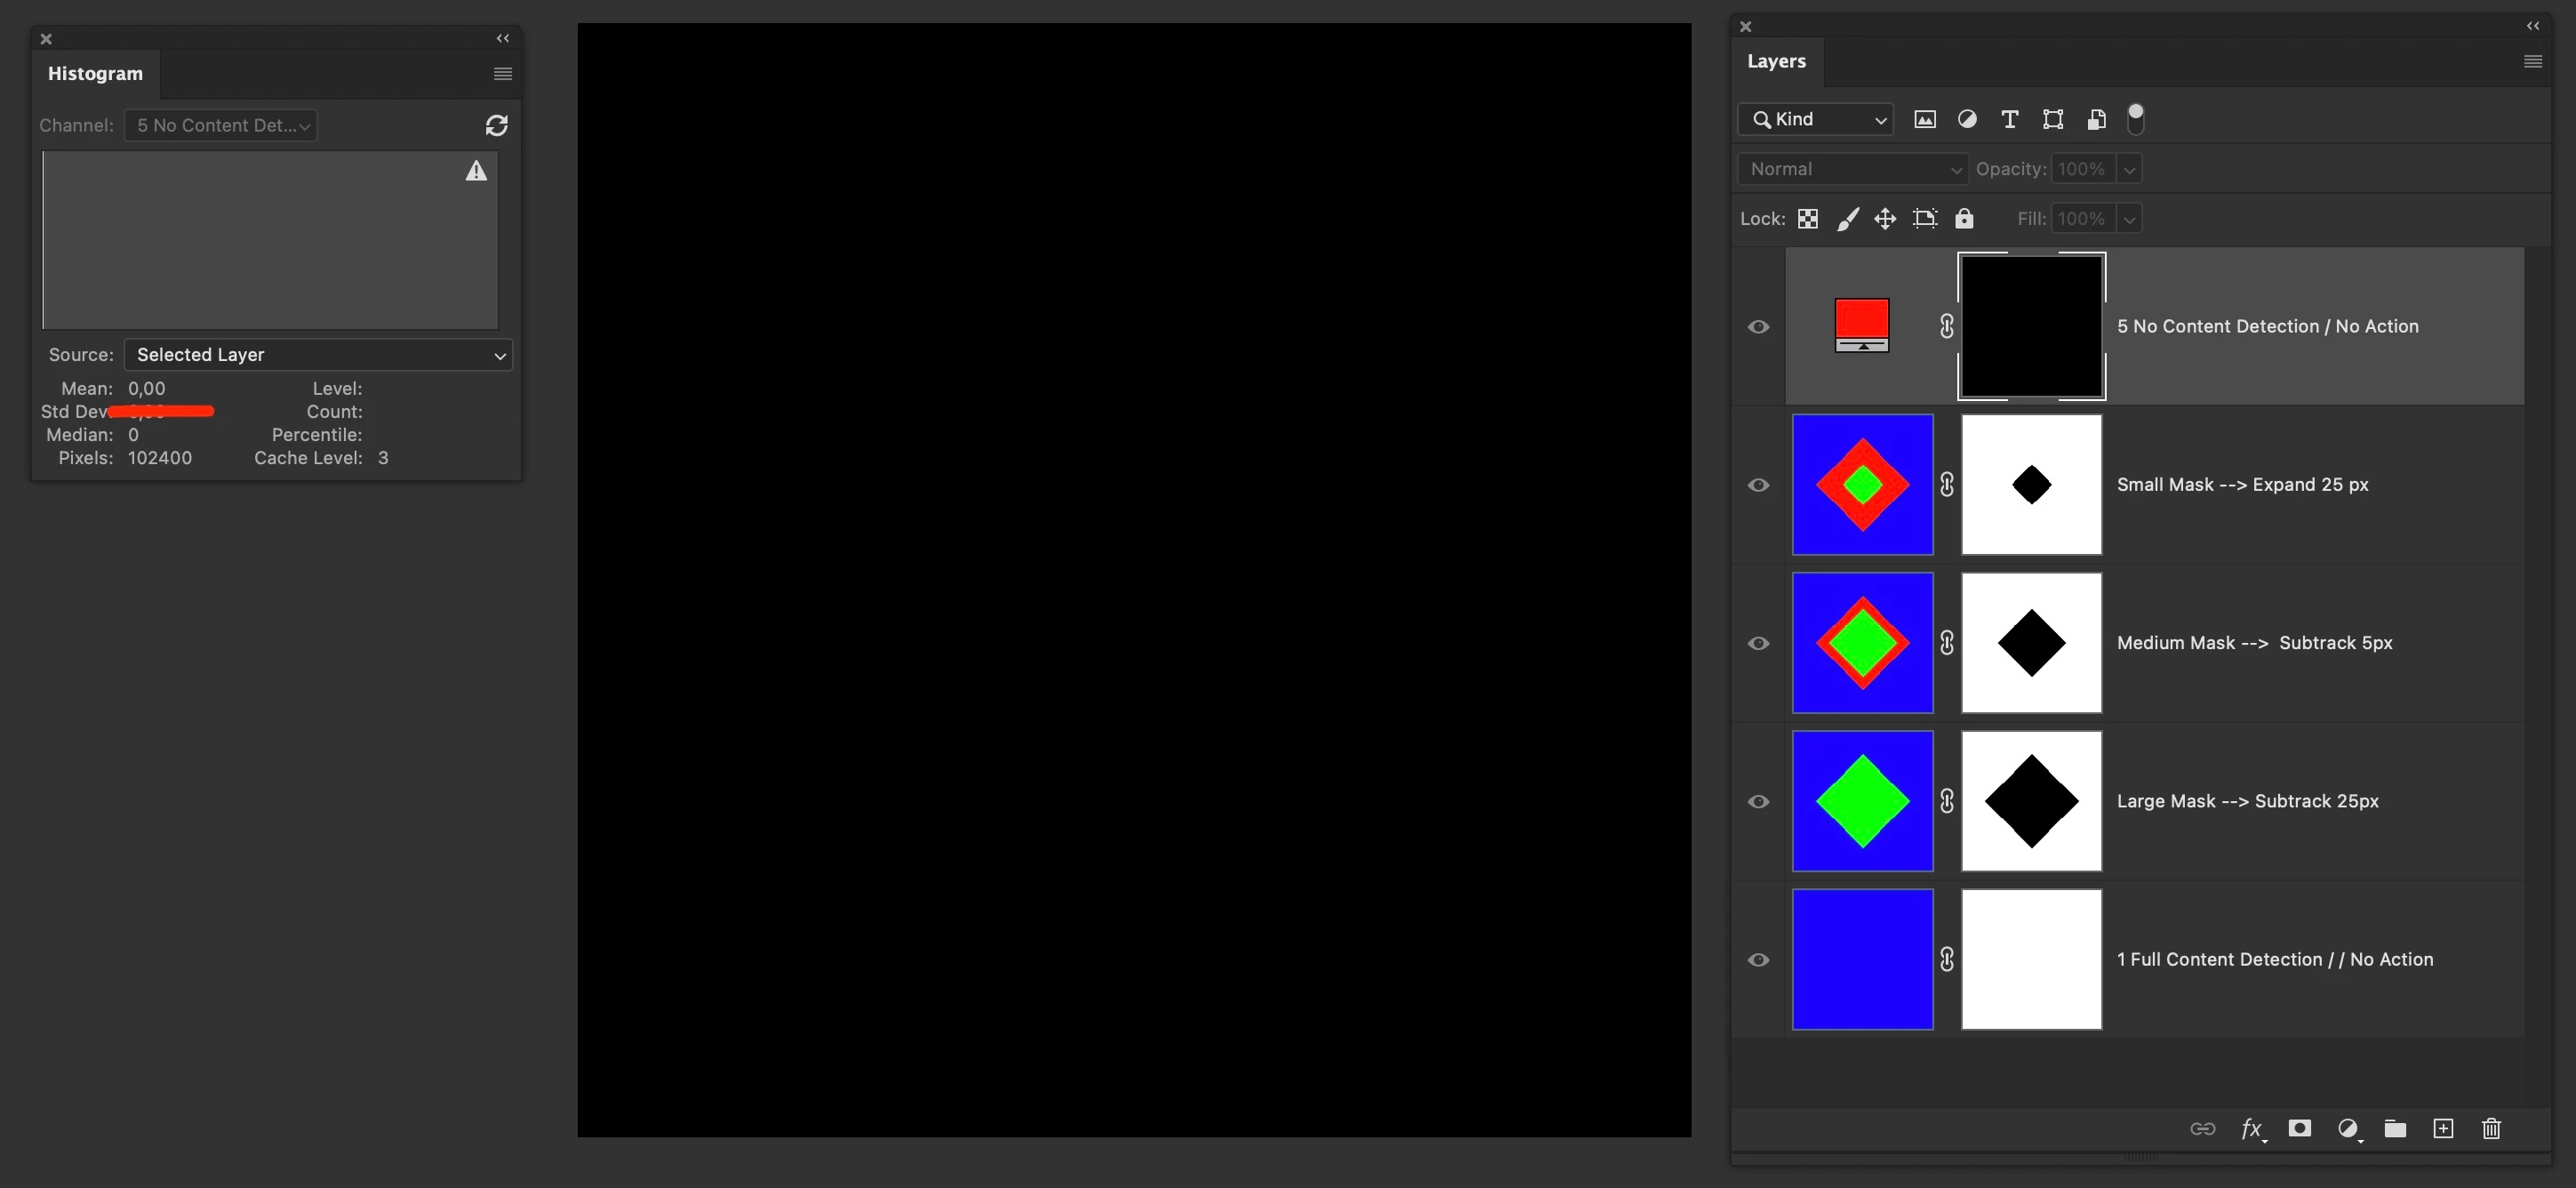Click the shape layer filter icon
Image resolution: width=2576 pixels, height=1188 pixels.
click(x=2053, y=120)
